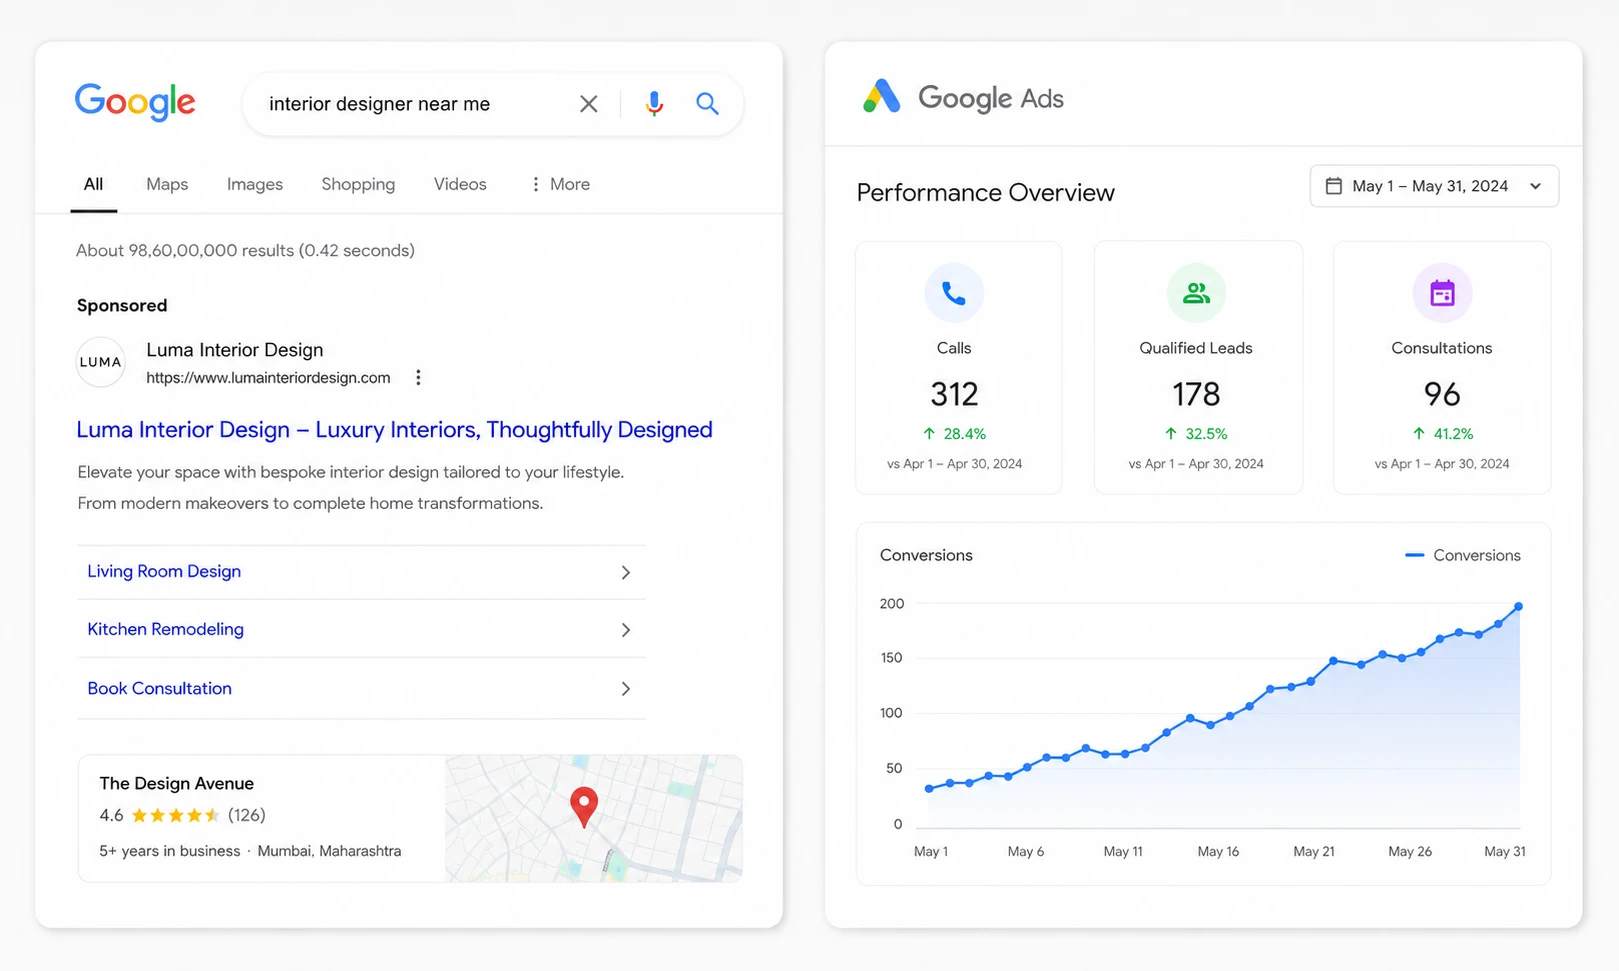1619x971 pixels.
Task: Click the Book Consultation sitelink
Action: pos(160,688)
